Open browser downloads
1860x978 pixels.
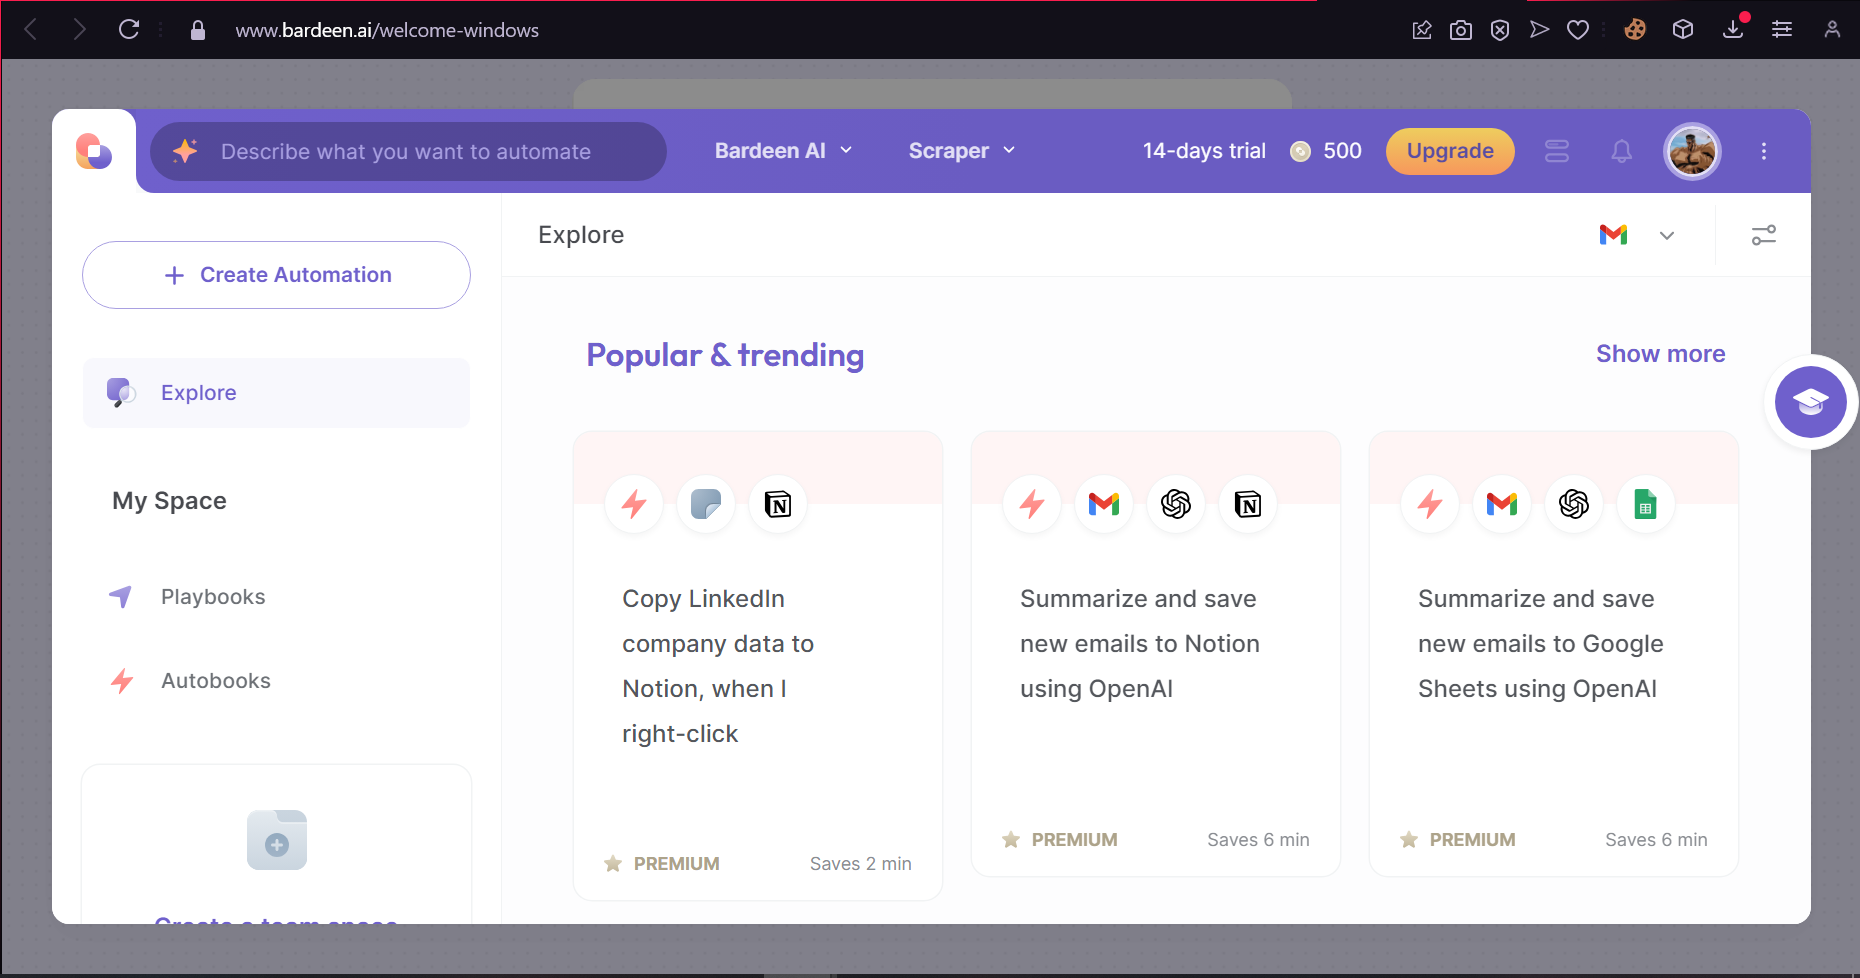[1733, 30]
